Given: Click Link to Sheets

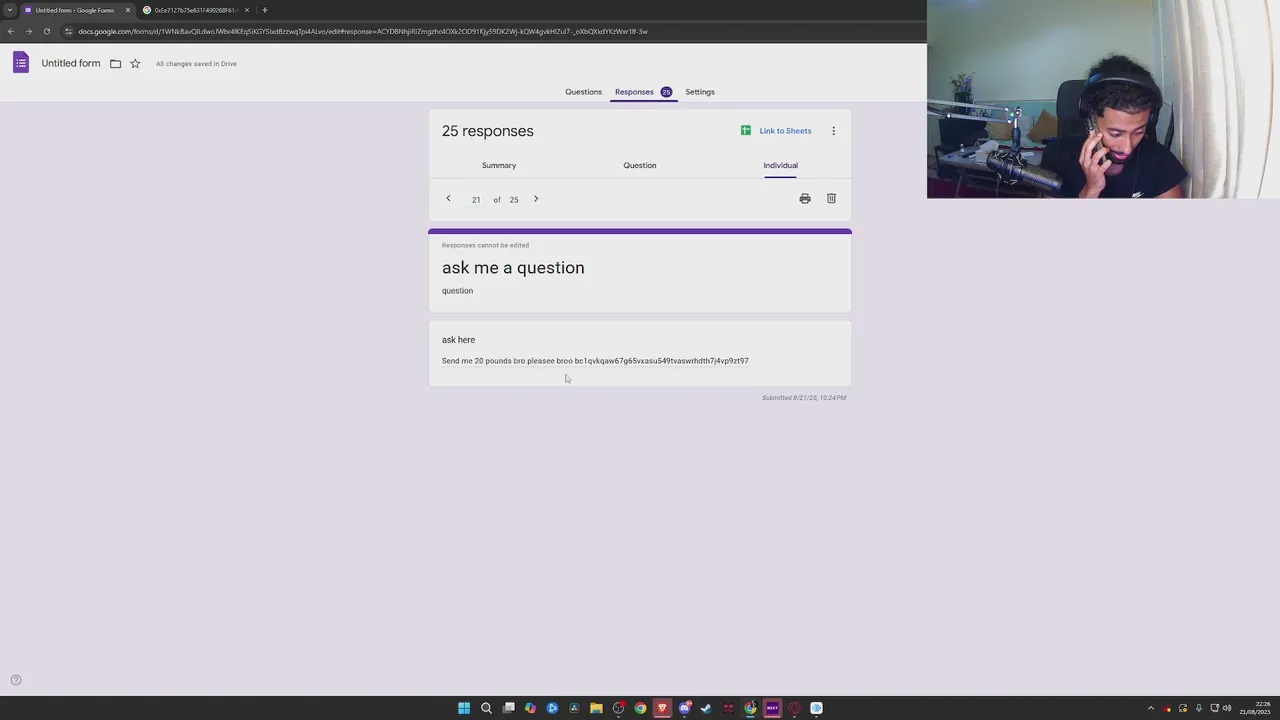Looking at the screenshot, I should click(776, 131).
